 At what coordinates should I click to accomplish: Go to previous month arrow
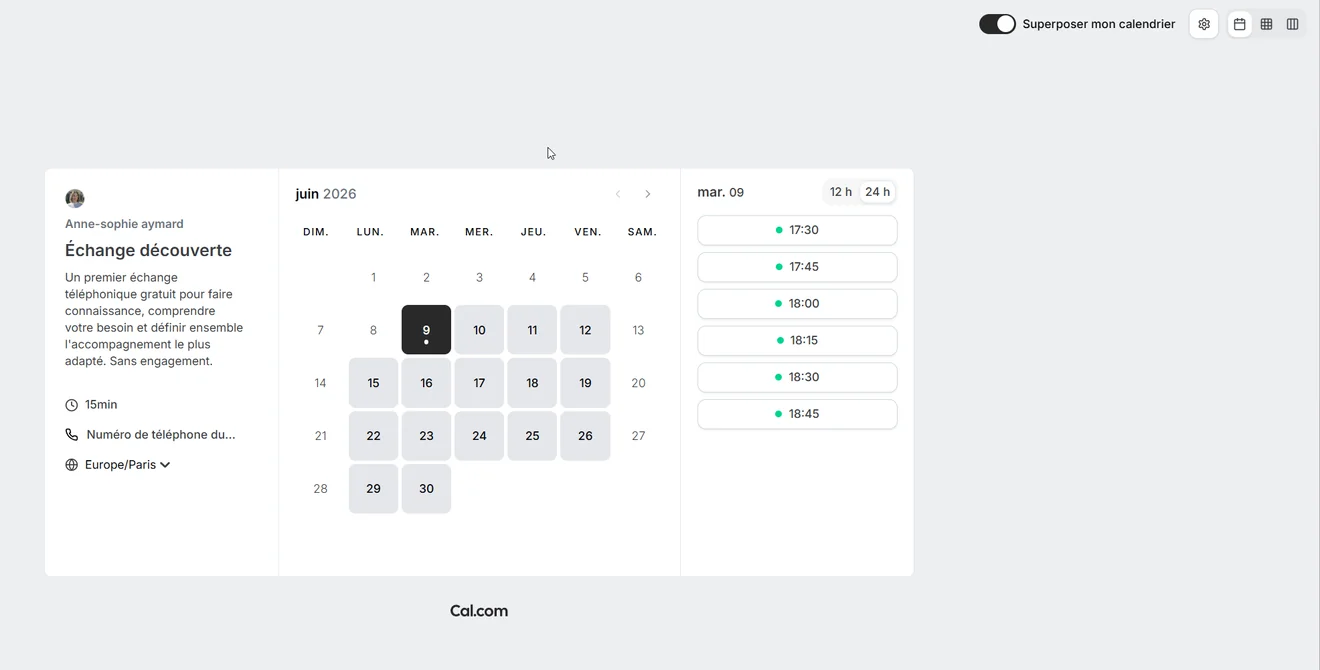618,194
